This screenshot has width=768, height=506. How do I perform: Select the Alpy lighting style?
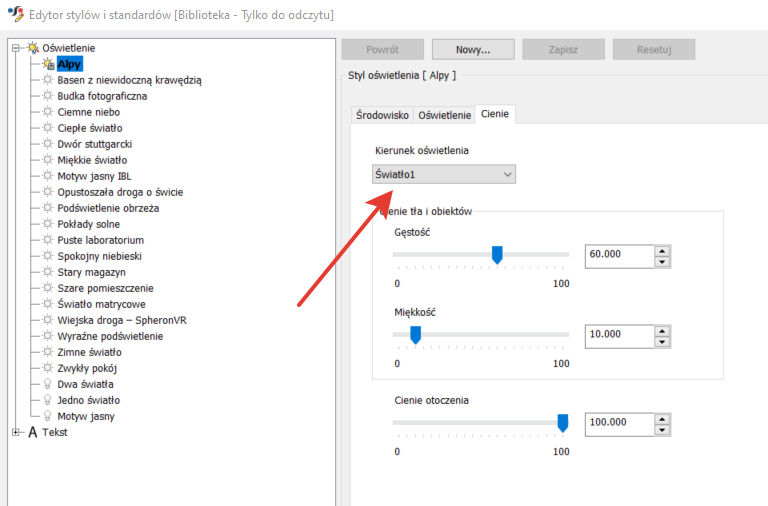point(69,64)
